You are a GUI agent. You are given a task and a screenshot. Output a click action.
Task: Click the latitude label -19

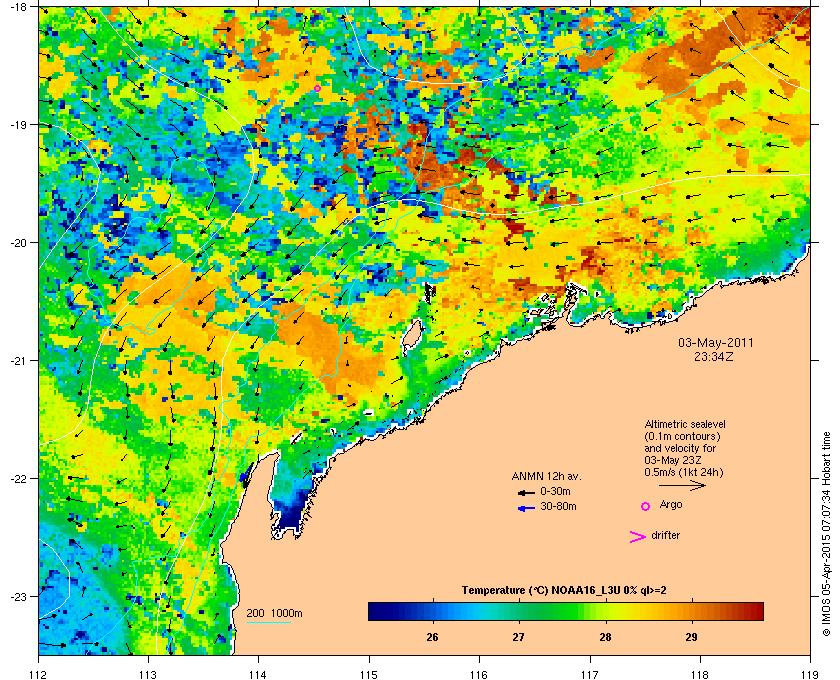tap(19, 124)
